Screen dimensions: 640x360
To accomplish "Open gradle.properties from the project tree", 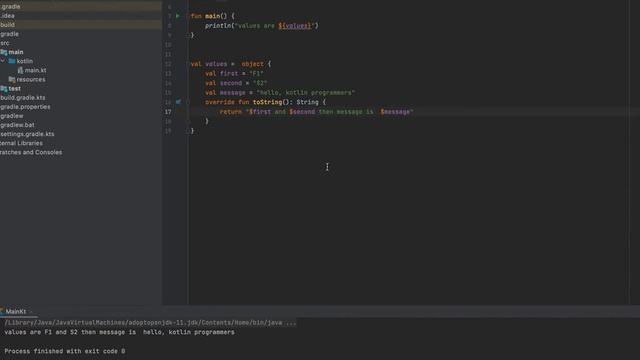I will (x=25, y=107).
